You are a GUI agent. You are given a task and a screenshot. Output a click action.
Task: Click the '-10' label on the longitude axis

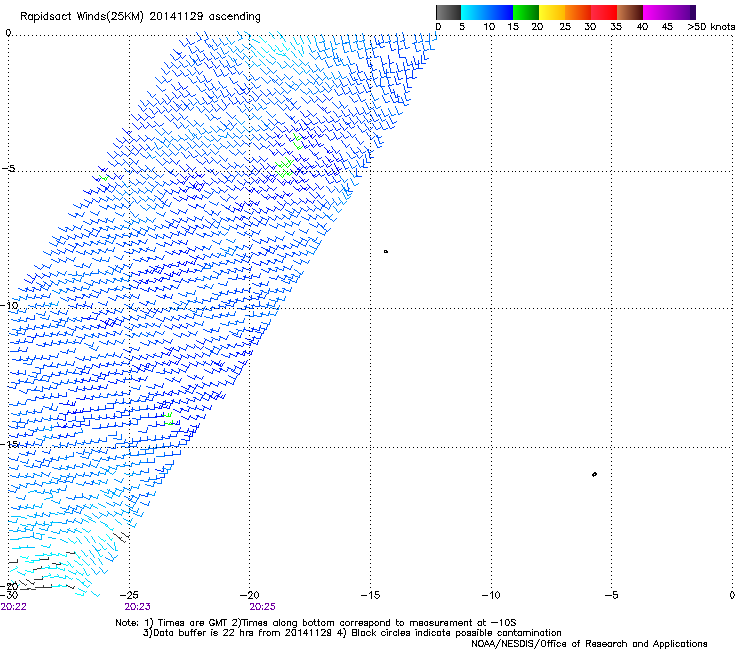click(491, 595)
